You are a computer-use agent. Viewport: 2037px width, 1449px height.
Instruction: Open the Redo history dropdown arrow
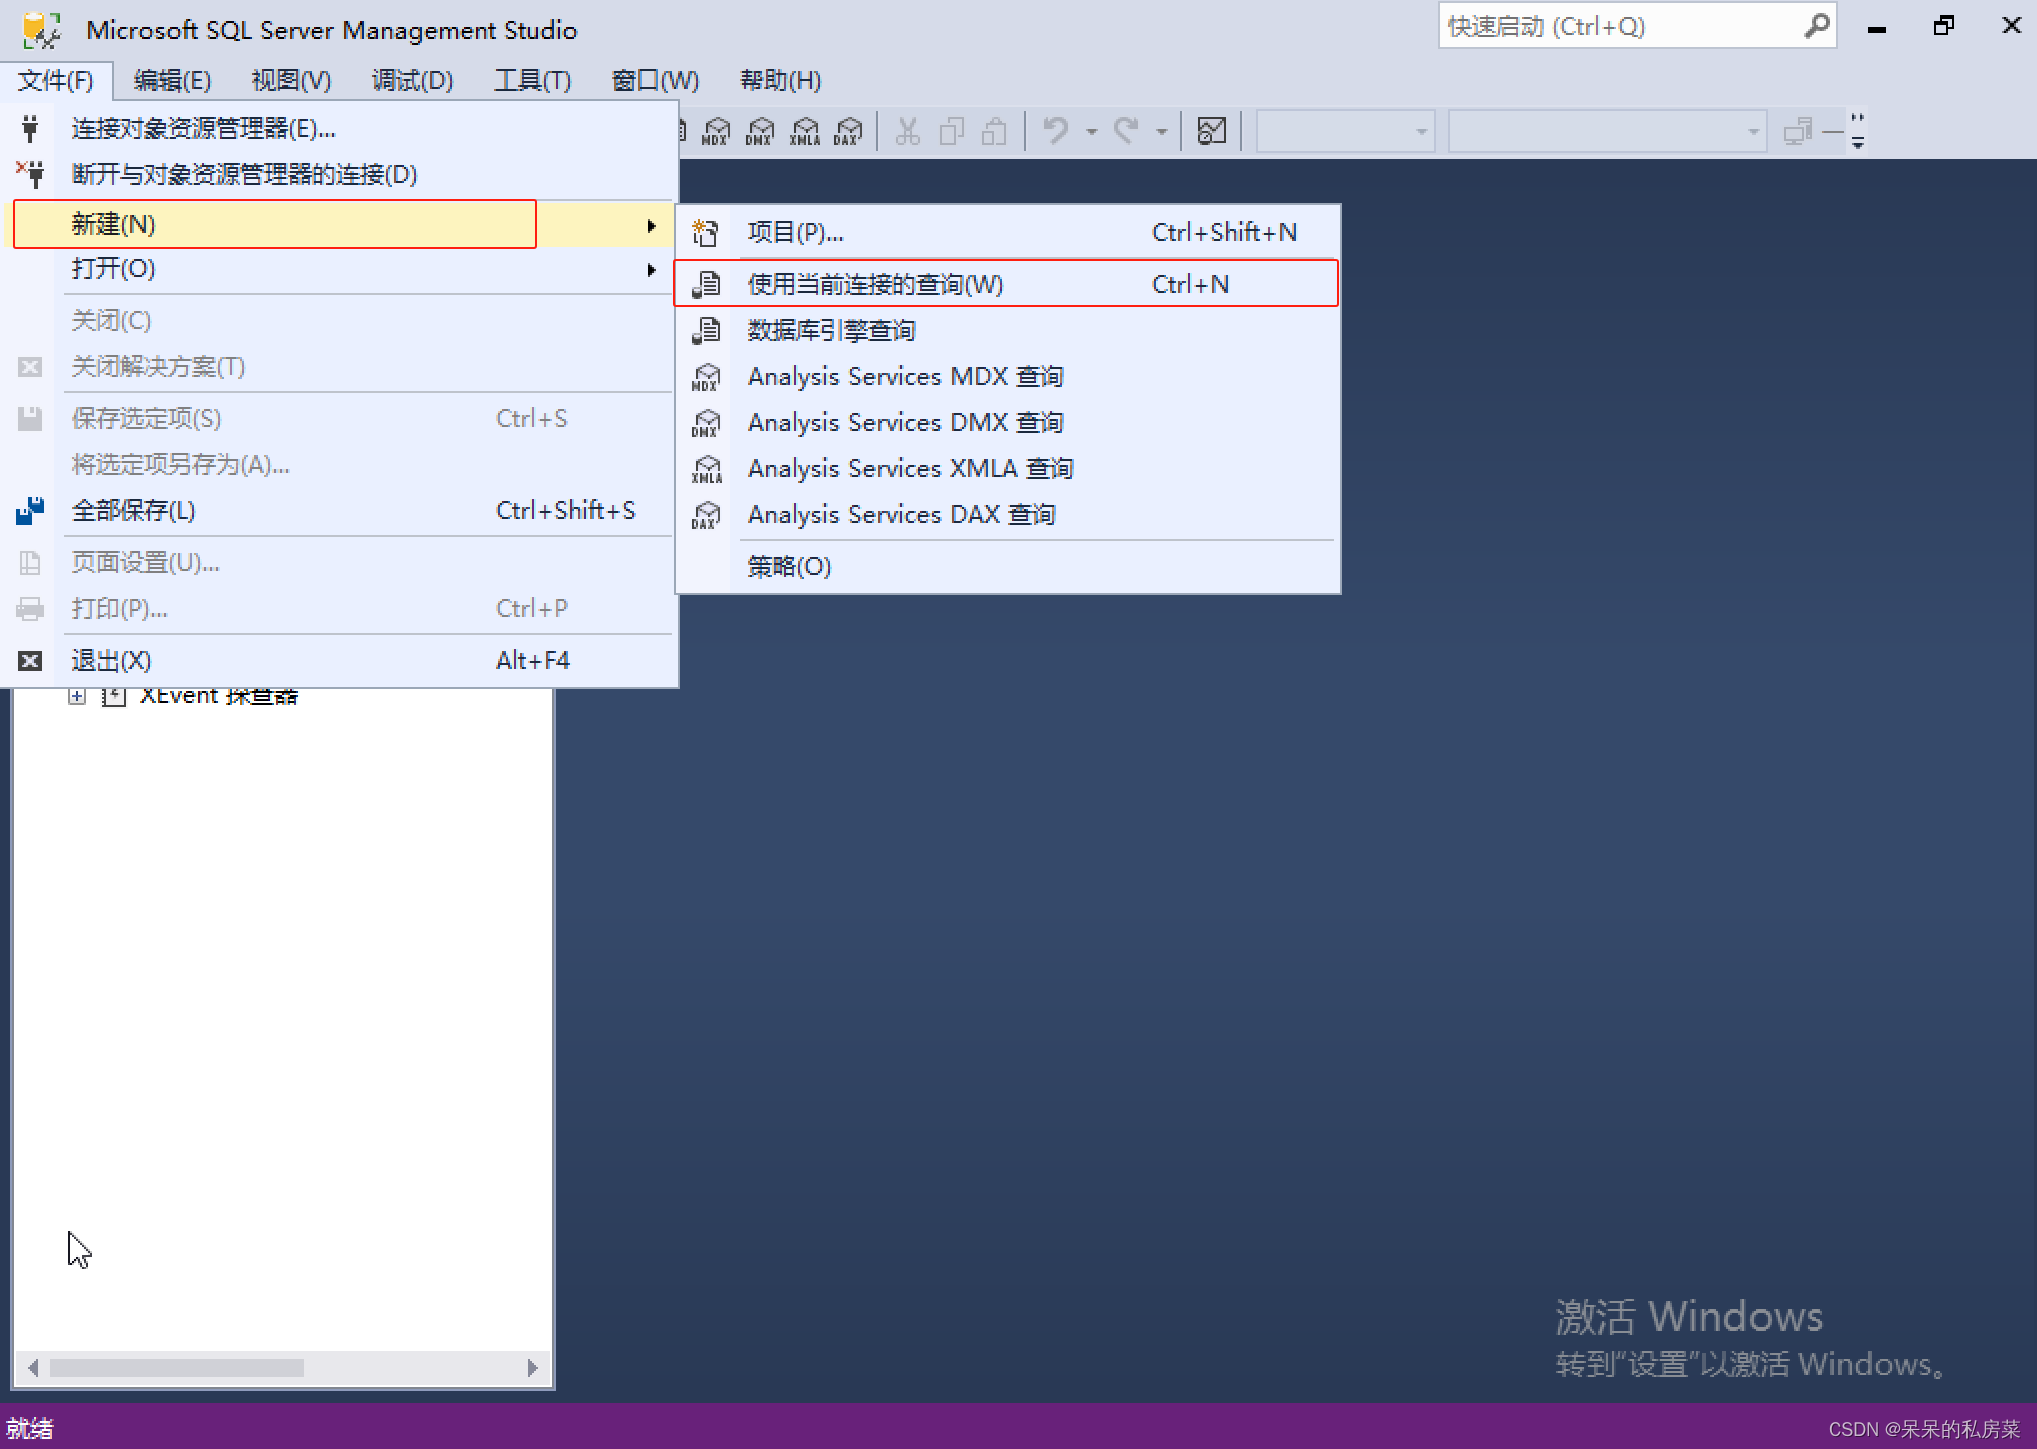click(1161, 131)
